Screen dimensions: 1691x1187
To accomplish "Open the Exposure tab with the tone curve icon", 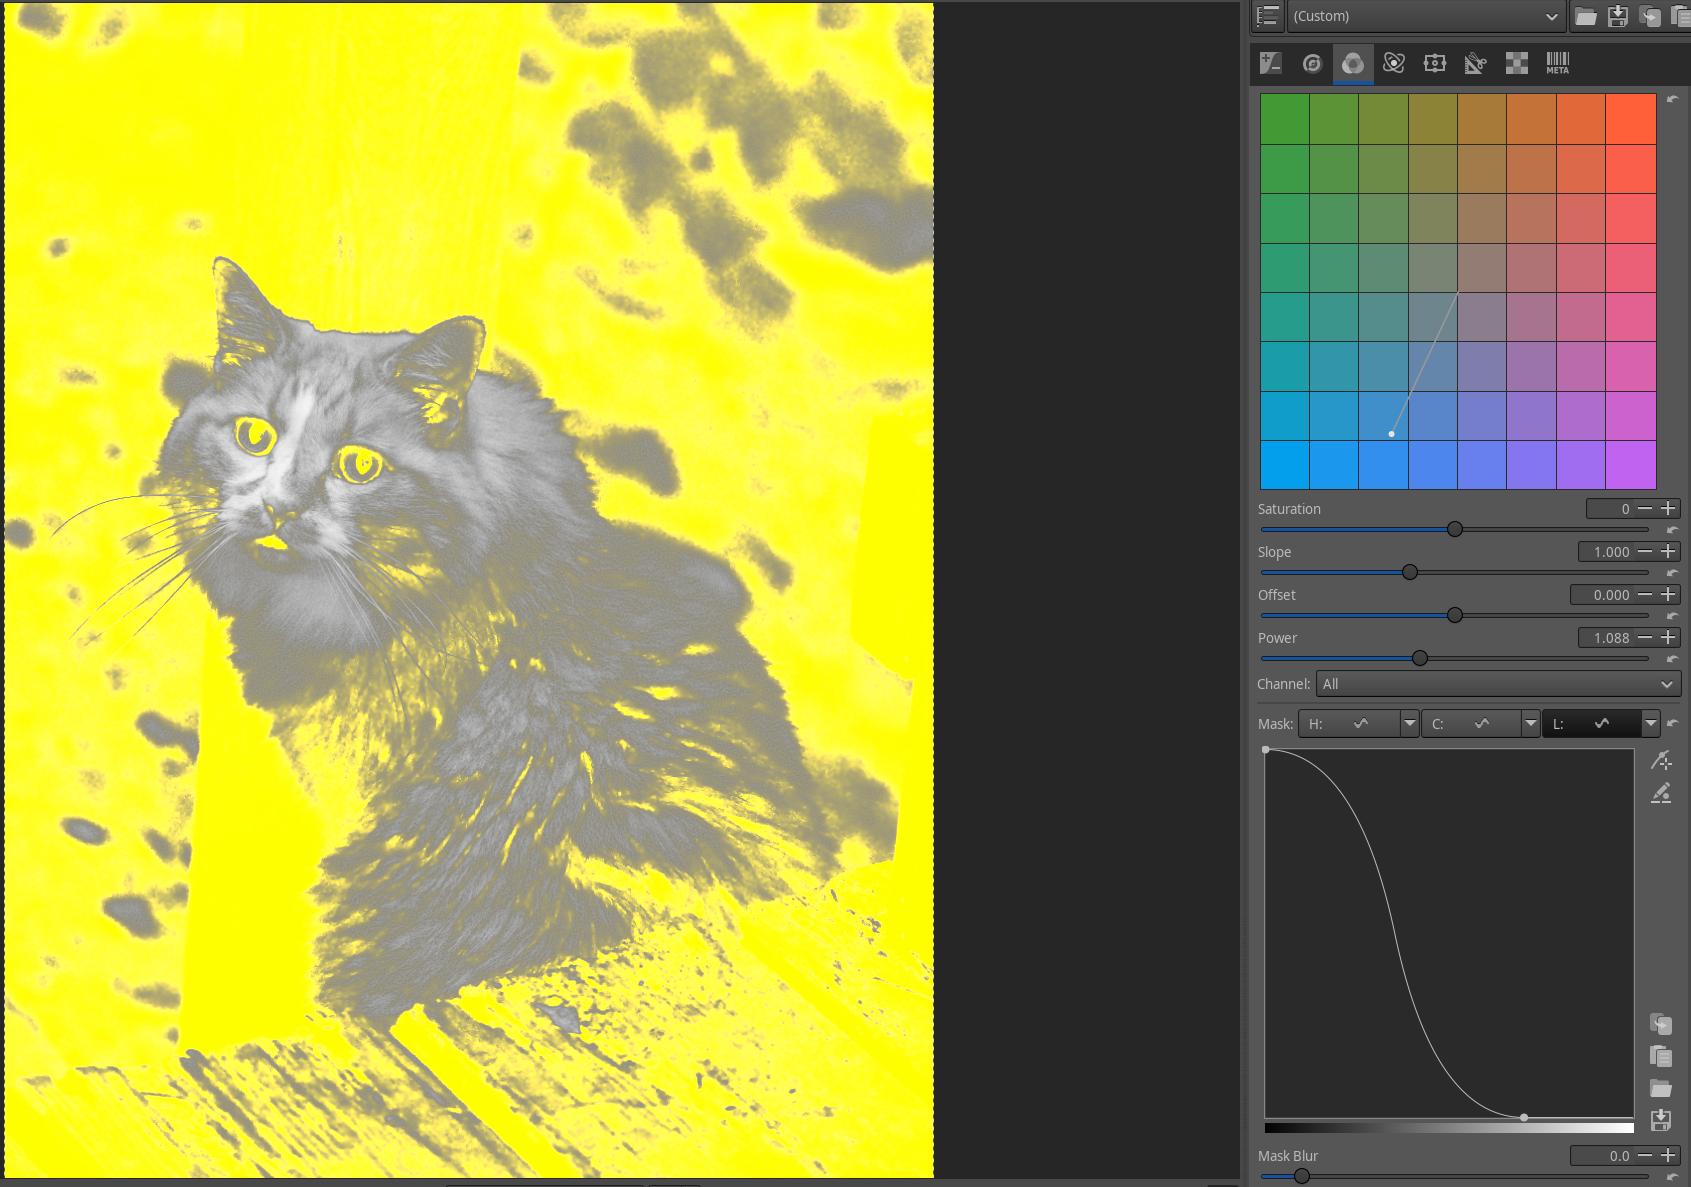I will (x=1270, y=63).
